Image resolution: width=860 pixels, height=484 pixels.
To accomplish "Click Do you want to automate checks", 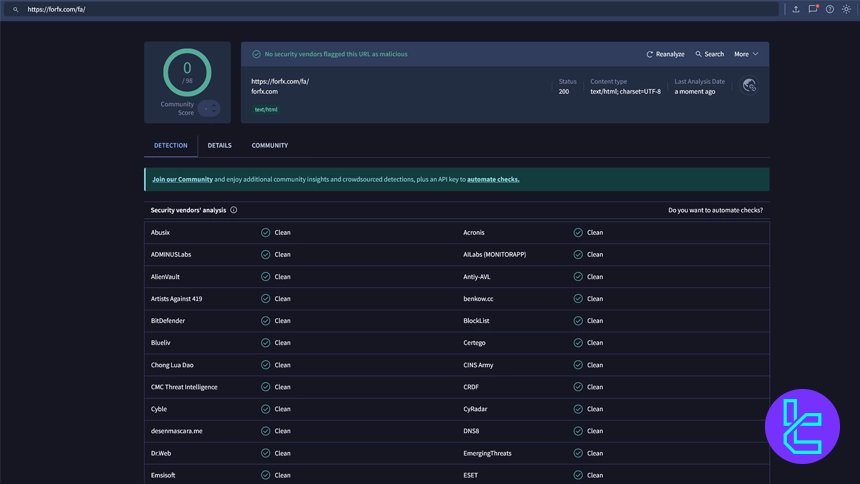I will click(x=715, y=210).
